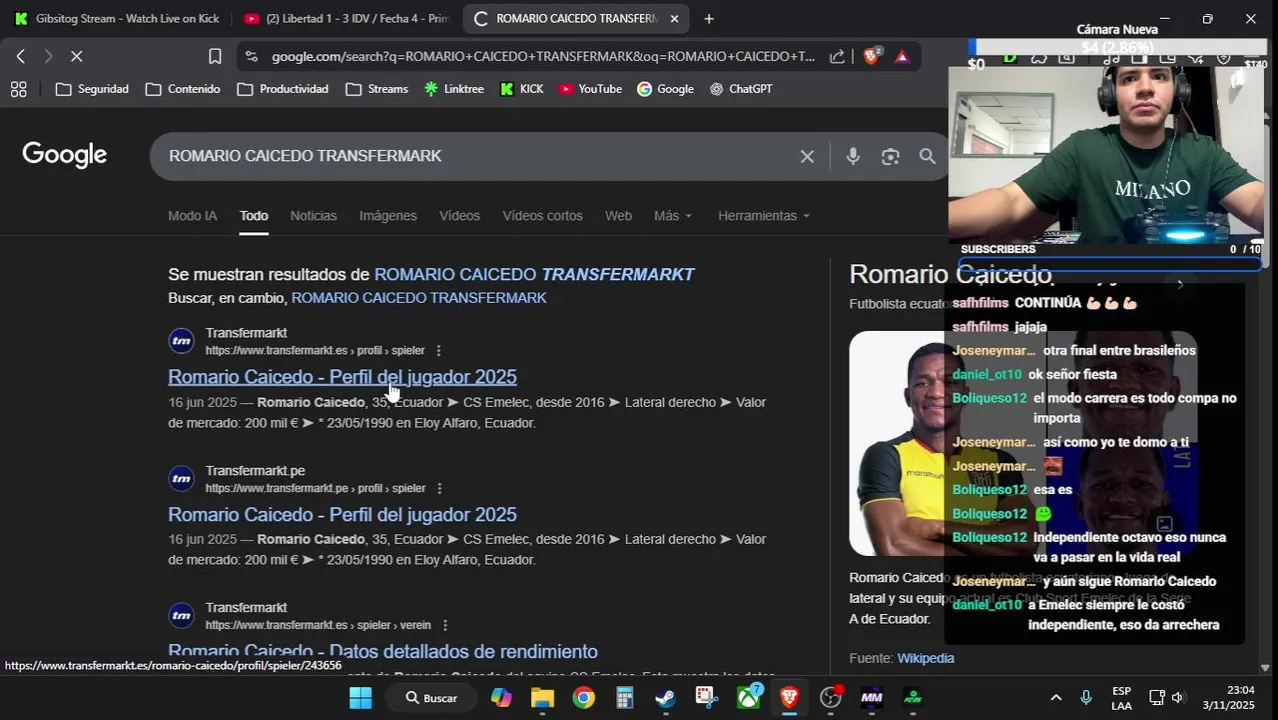Clear the Google search box text
This screenshot has width=1278, height=720.
click(807, 156)
